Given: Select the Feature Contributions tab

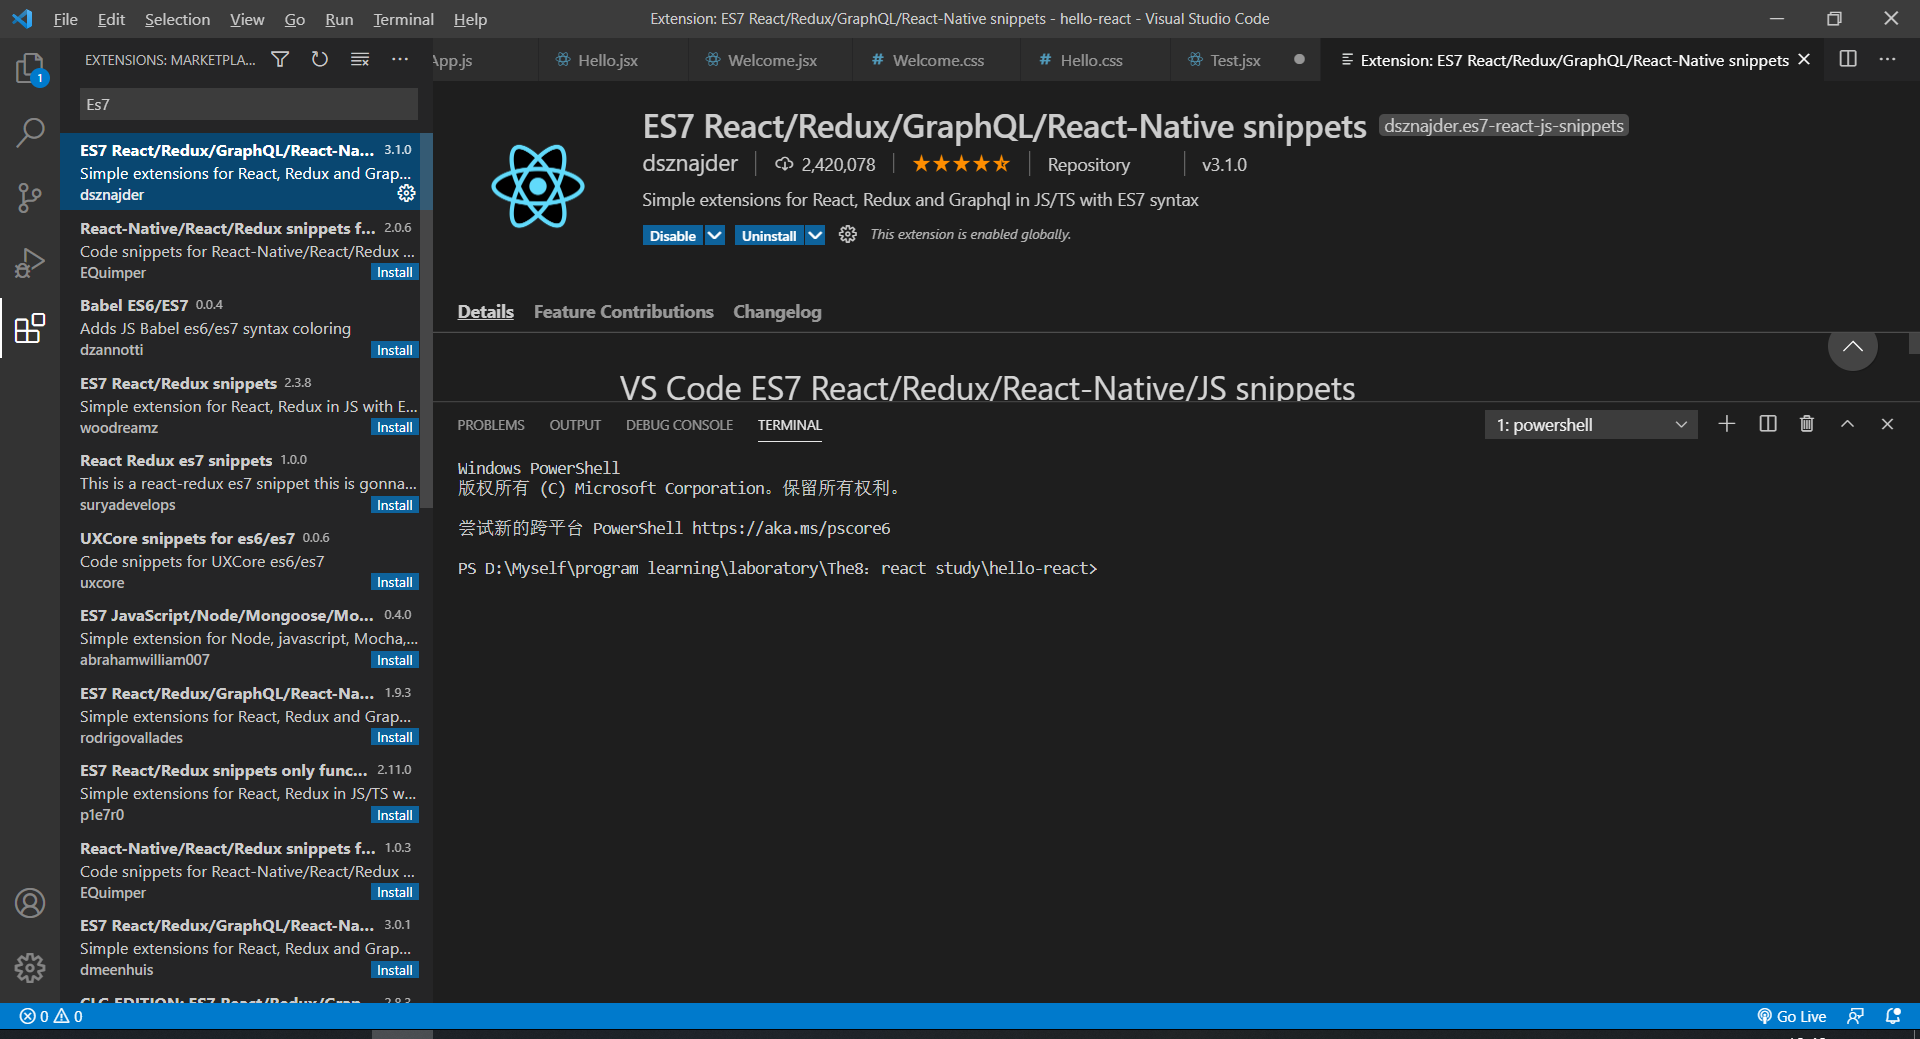Looking at the screenshot, I should 623,311.
